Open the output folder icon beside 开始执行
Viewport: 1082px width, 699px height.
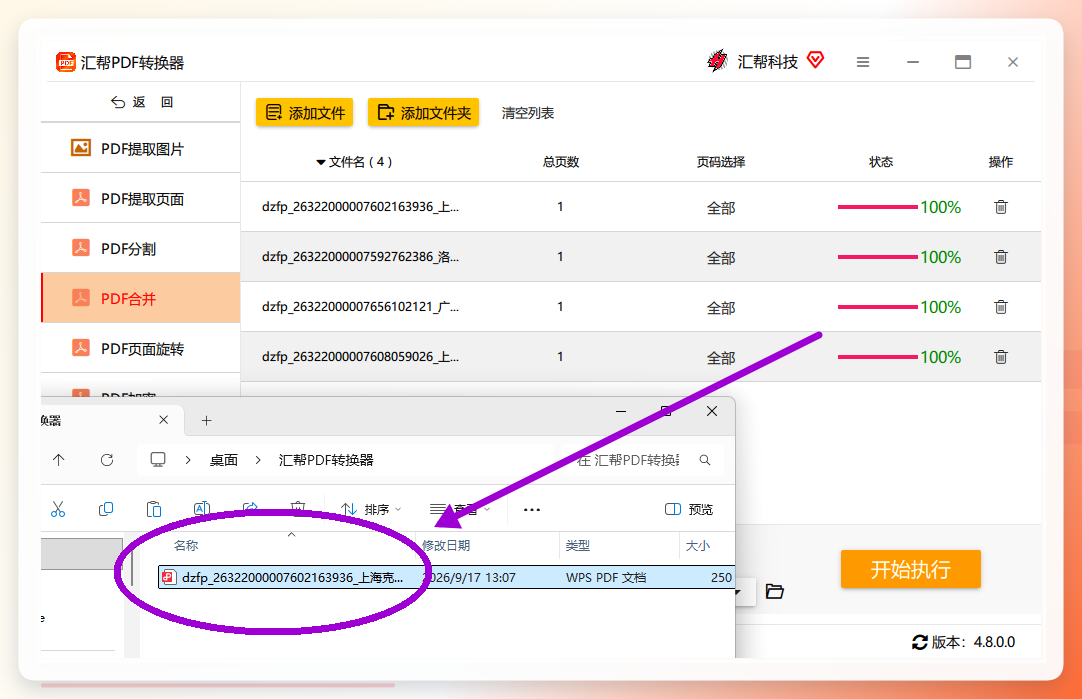click(x=775, y=591)
